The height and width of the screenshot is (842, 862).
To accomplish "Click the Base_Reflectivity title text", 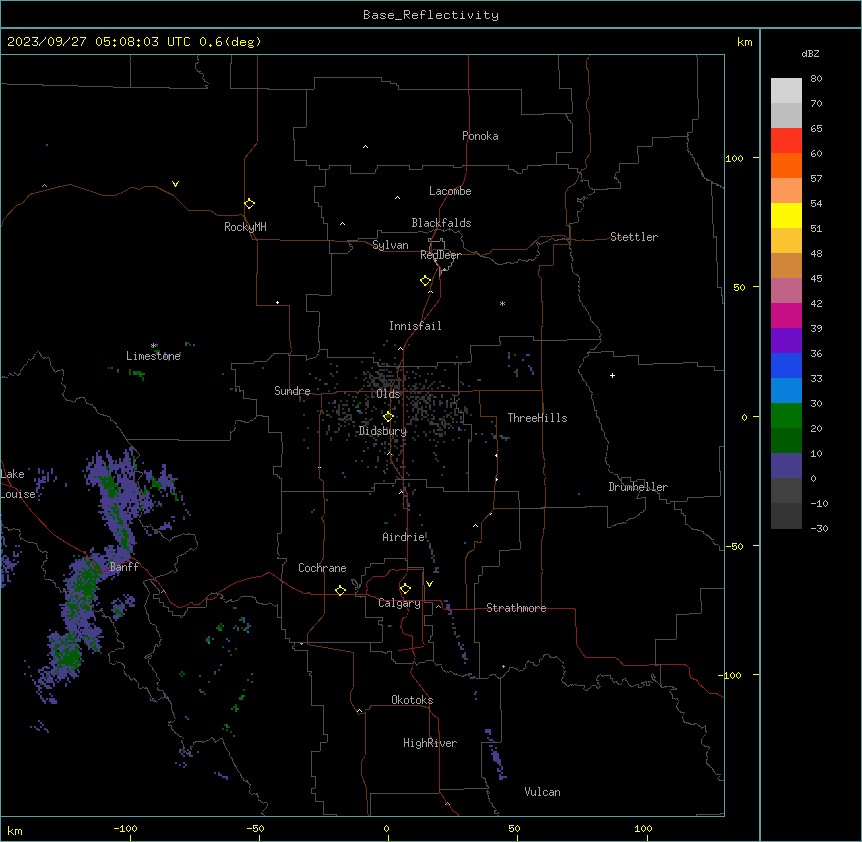I will pos(431,15).
